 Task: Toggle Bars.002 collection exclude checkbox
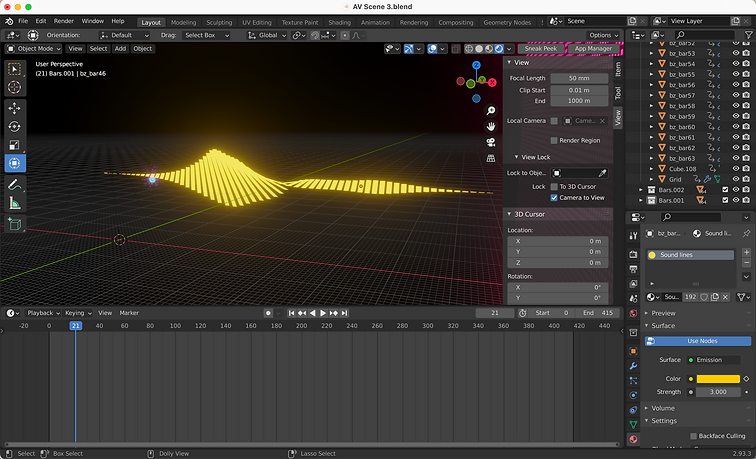pyautogui.click(x=725, y=190)
